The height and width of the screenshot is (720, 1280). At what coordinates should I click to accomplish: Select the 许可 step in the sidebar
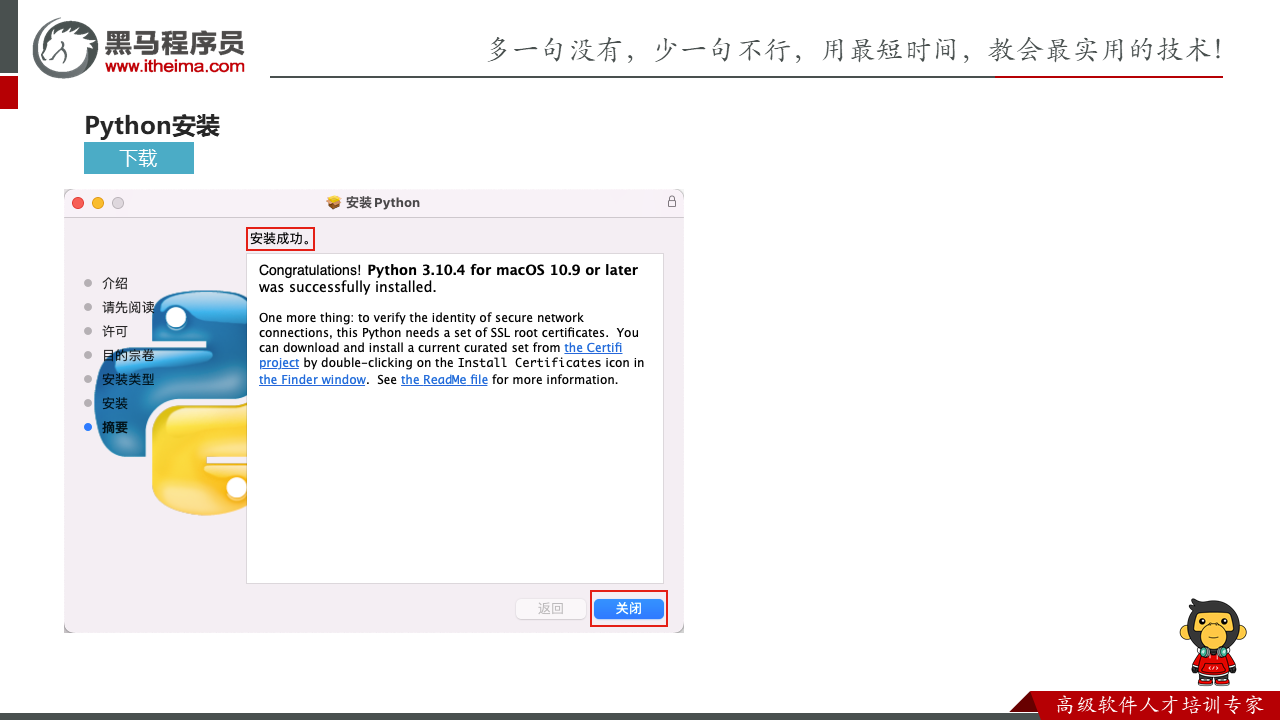(115, 331)
